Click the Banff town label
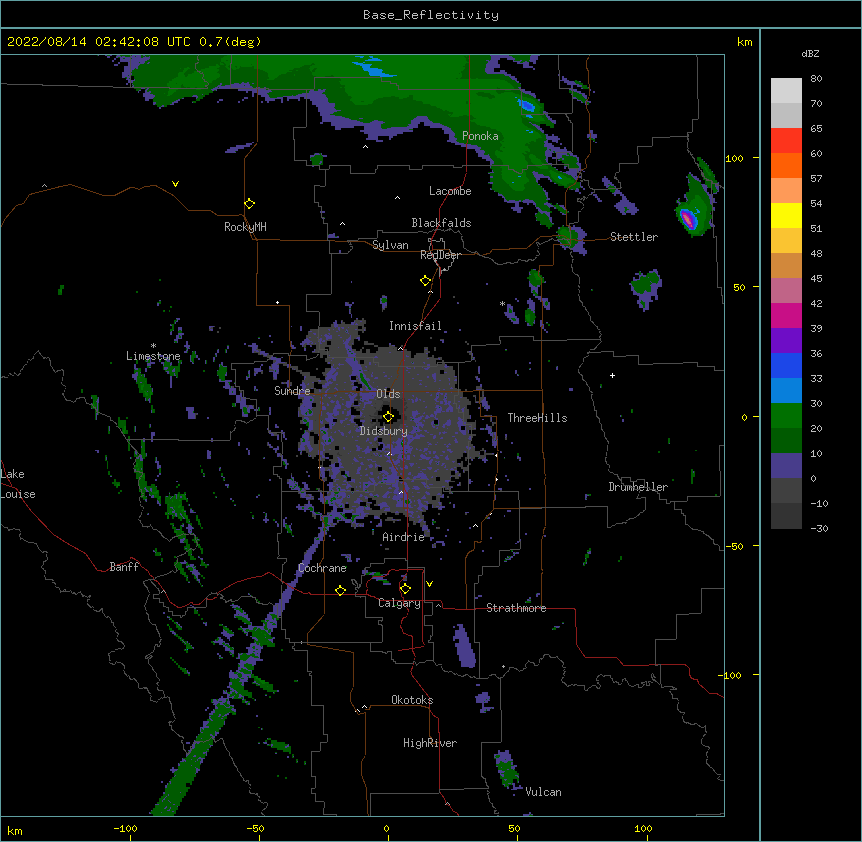Screen dimensions: 862x842 tap(124, 567)
